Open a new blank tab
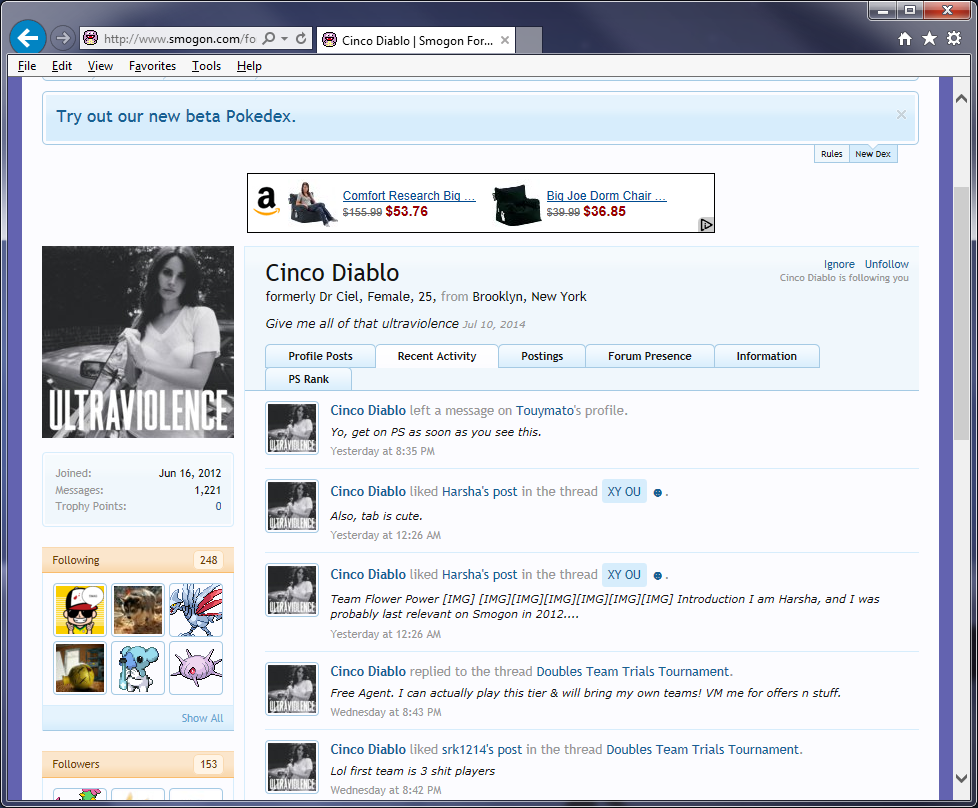The width and height of the screenshot is (978, 808). click(x=528, y=40)
